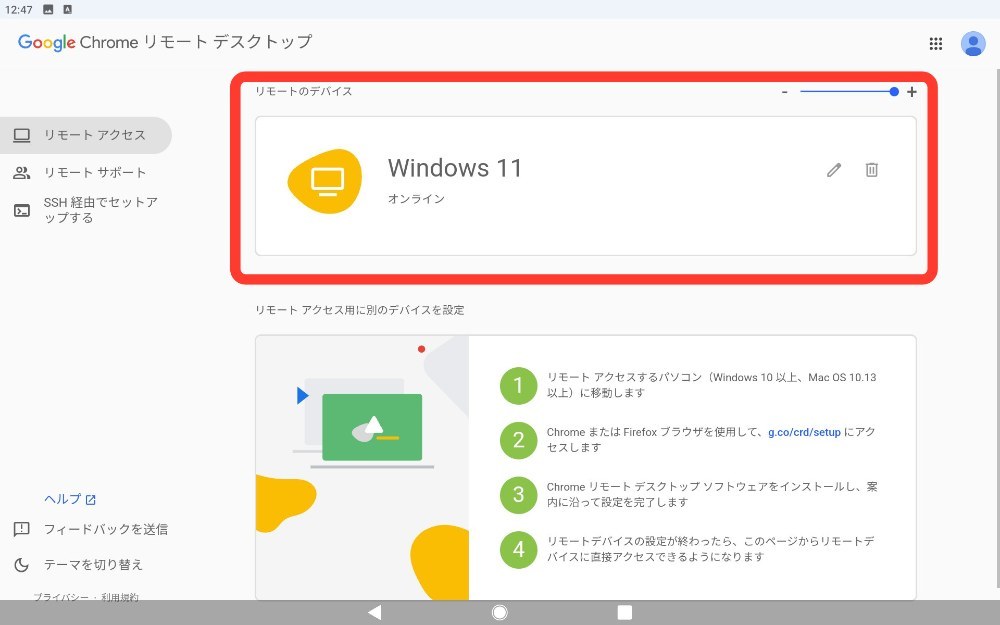1000x625 pixels.
Task: Click the minus icon beside the size slider
Action: tap(784, 92)
